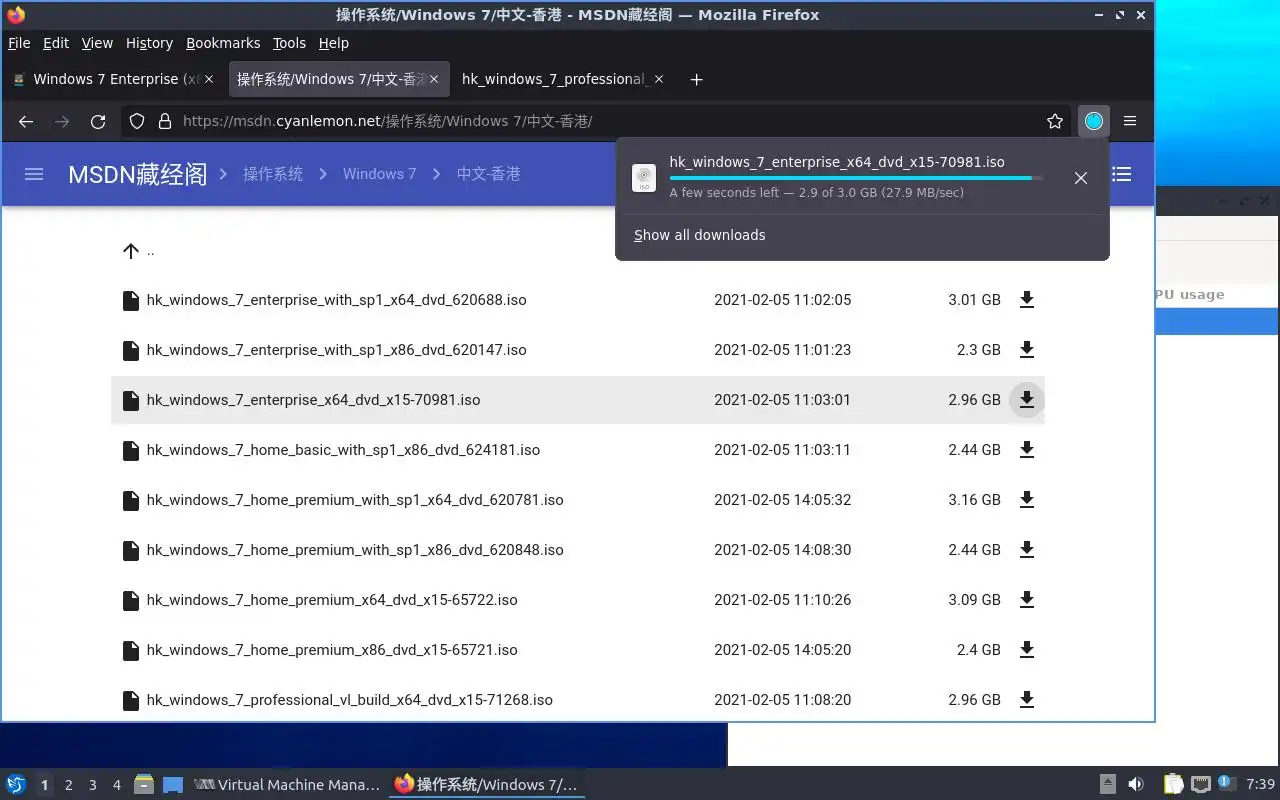1280x800 pixels.
Task: Click the 7:39 clock in taskbar
Action: coord(1260,785)
